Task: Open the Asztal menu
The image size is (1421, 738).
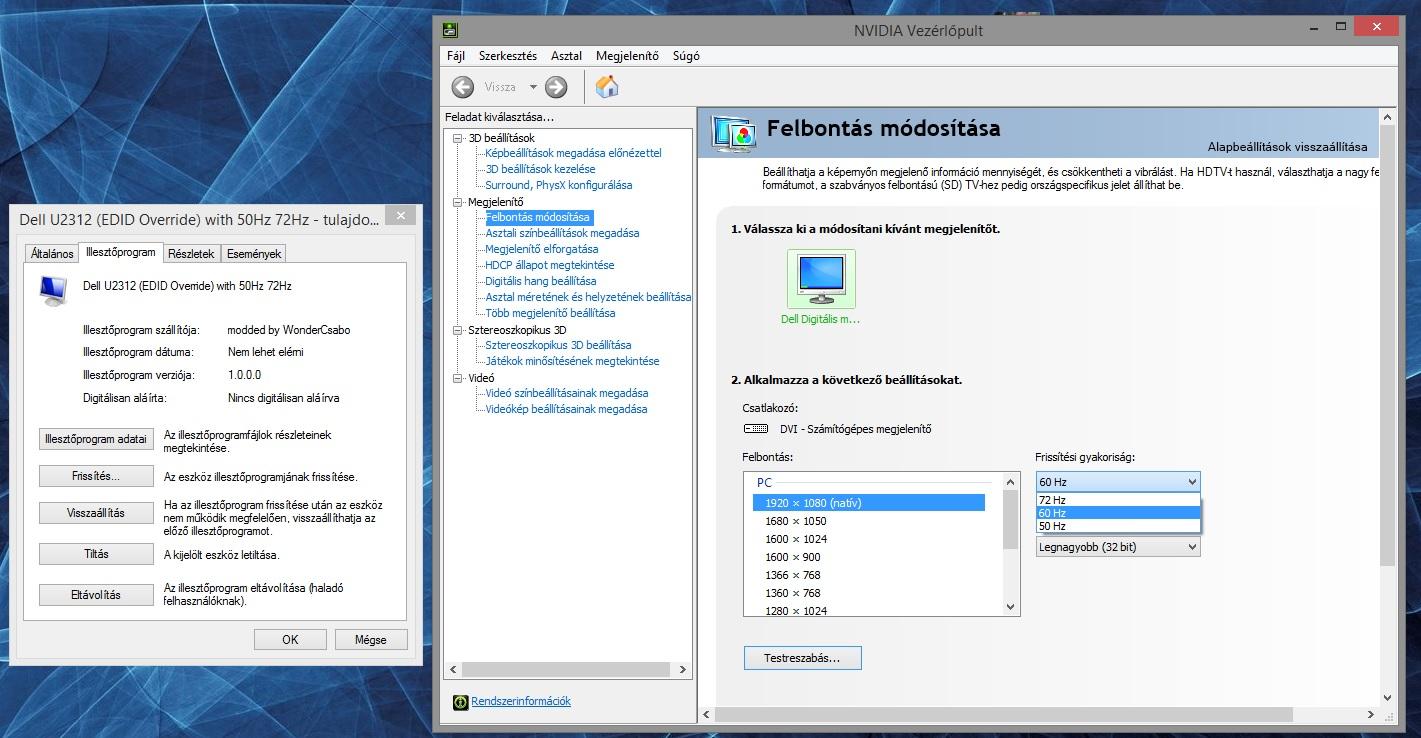Action: [567, 56]
